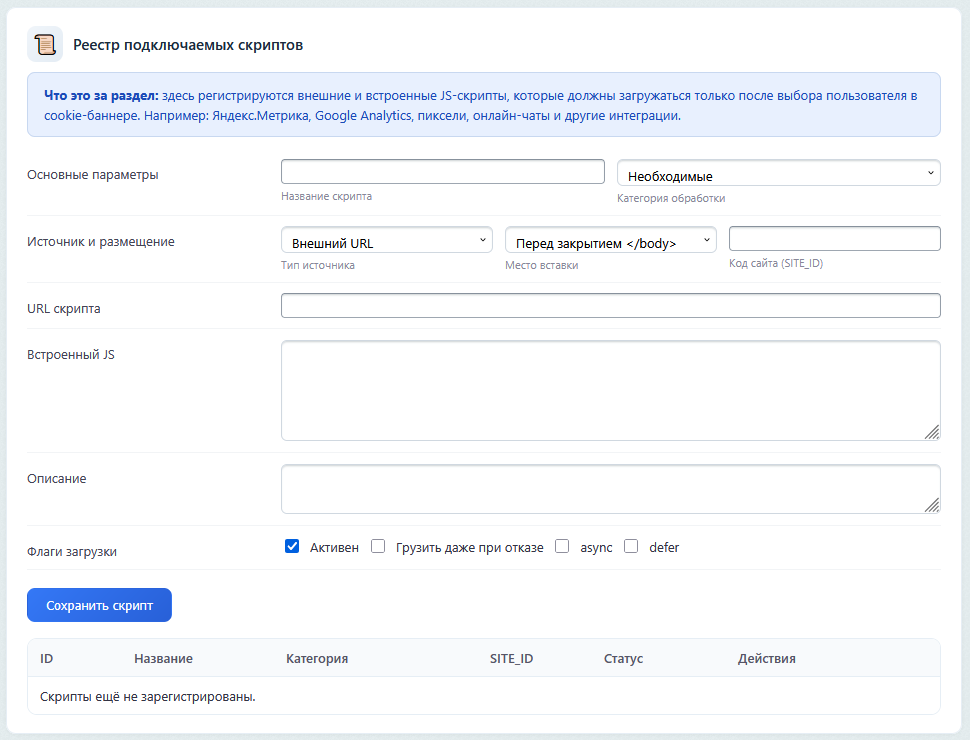The image size is (970, 740).
Task: Enable the async loading flag
Action: coord(562,546)
